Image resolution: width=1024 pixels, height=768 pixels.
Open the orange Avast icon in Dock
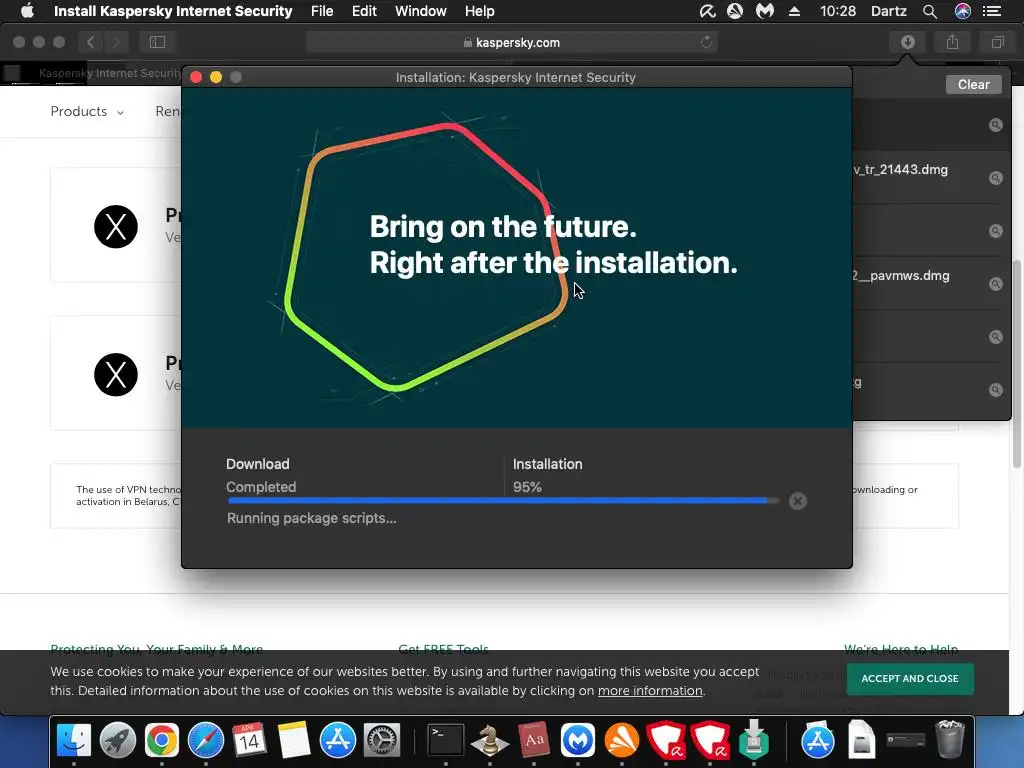pos(621,740)
